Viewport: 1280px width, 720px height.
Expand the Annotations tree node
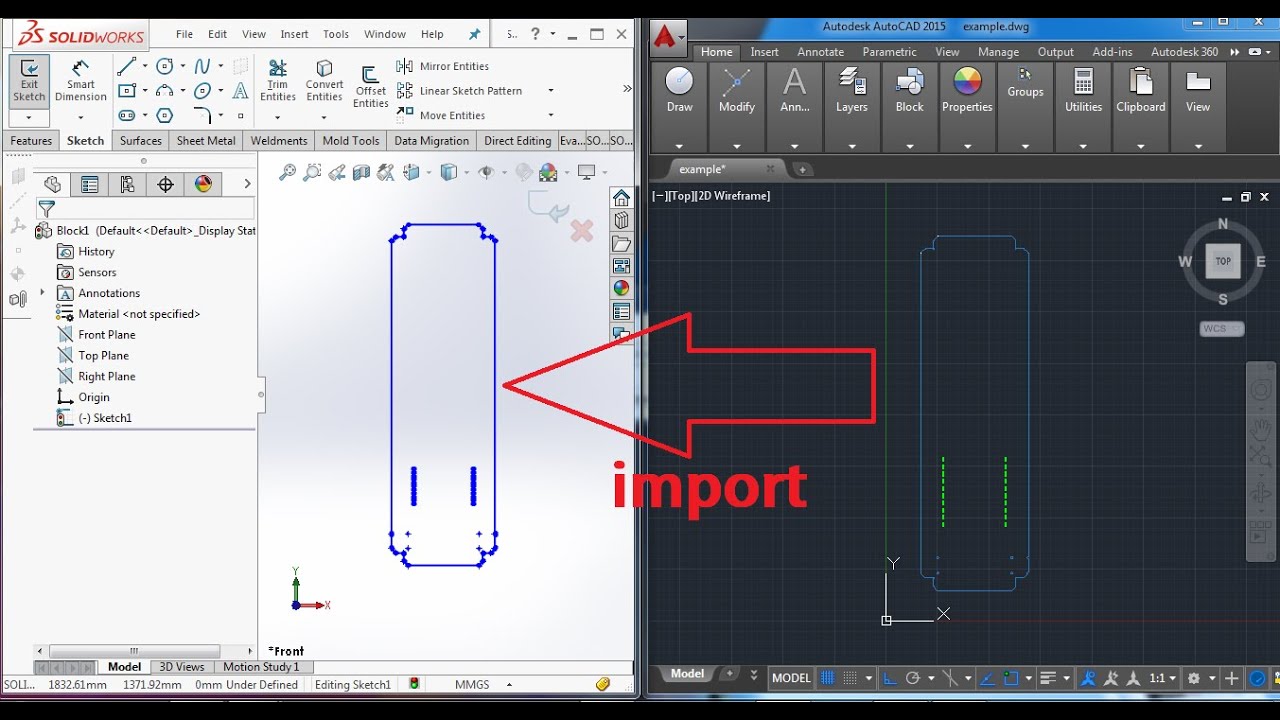(42, 293)
